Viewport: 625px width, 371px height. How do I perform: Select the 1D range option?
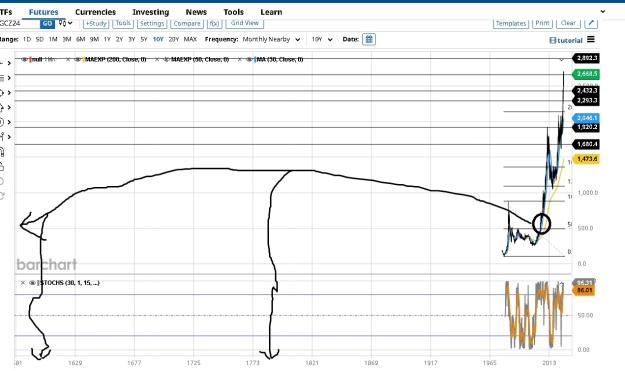[x=27, y=39]
